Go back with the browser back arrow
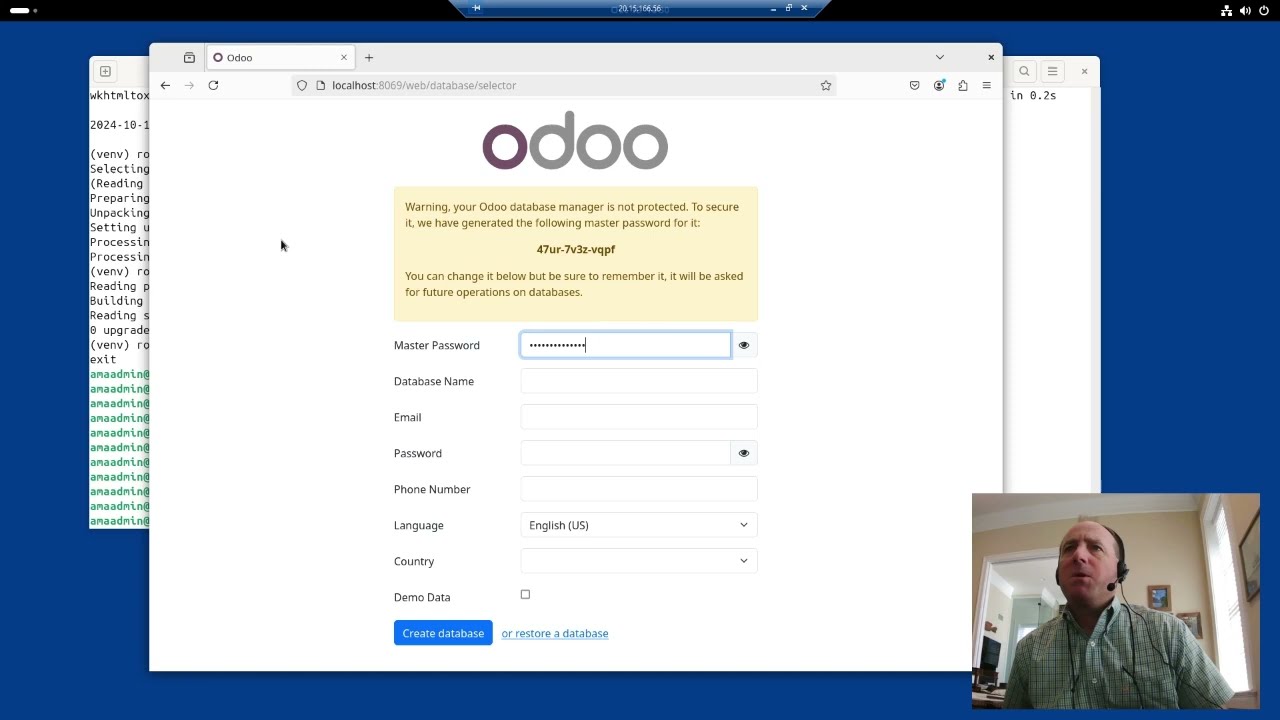 [x=165, y=85]
